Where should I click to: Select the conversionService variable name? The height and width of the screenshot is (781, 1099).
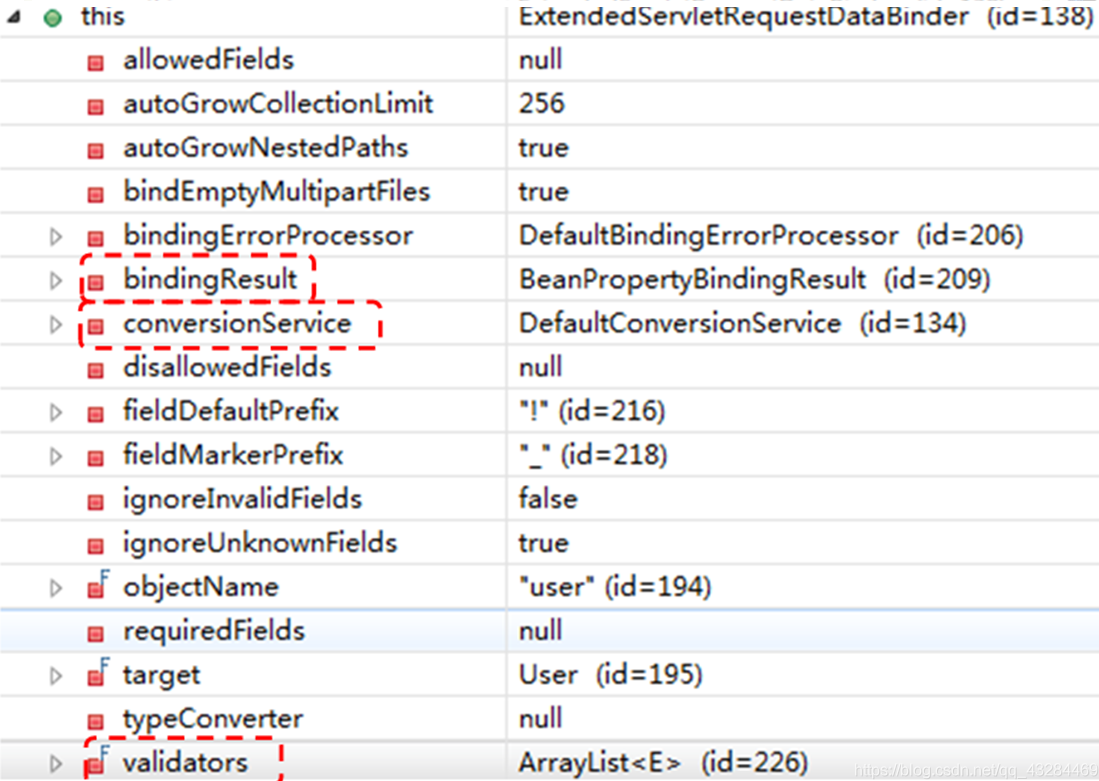pos(237,323)
